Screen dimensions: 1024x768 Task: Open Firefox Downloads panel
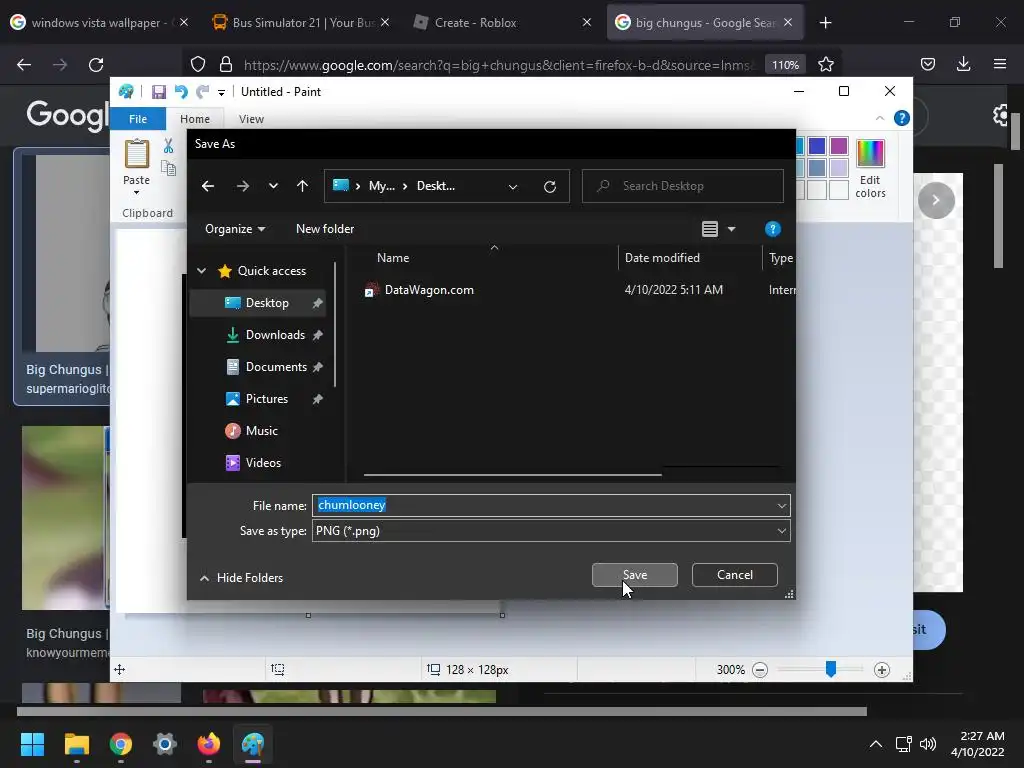(963, 64)
